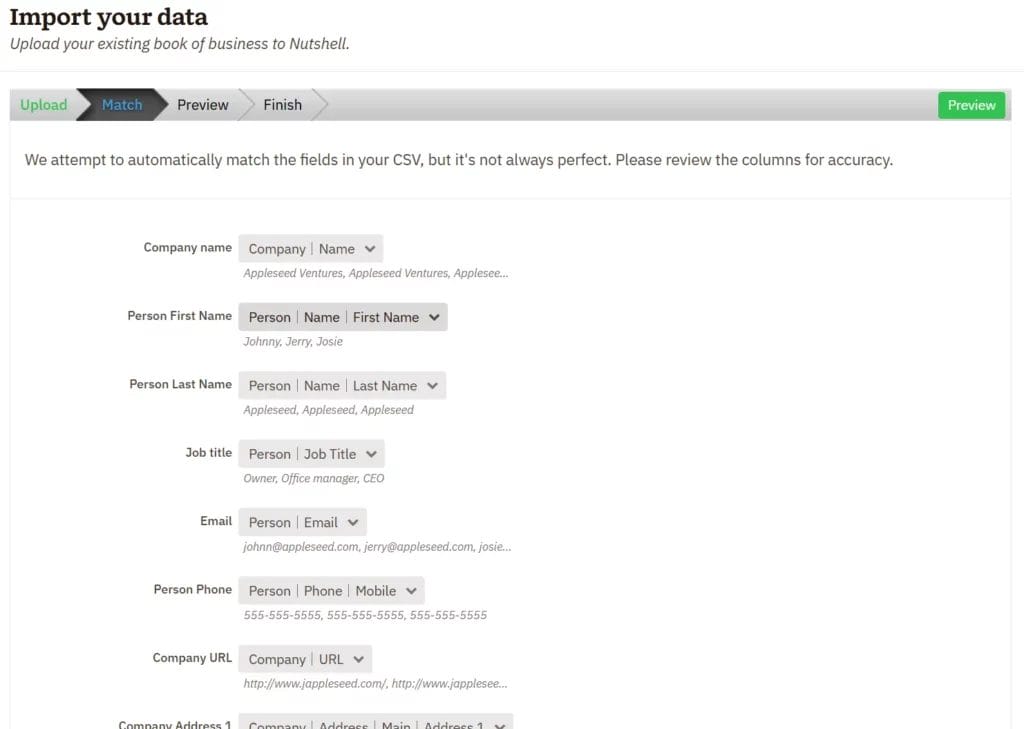Click the Mobile segment of phone mapping
Image resolution: width=1024 pixels, height=729 pixels.
(376, 591)
